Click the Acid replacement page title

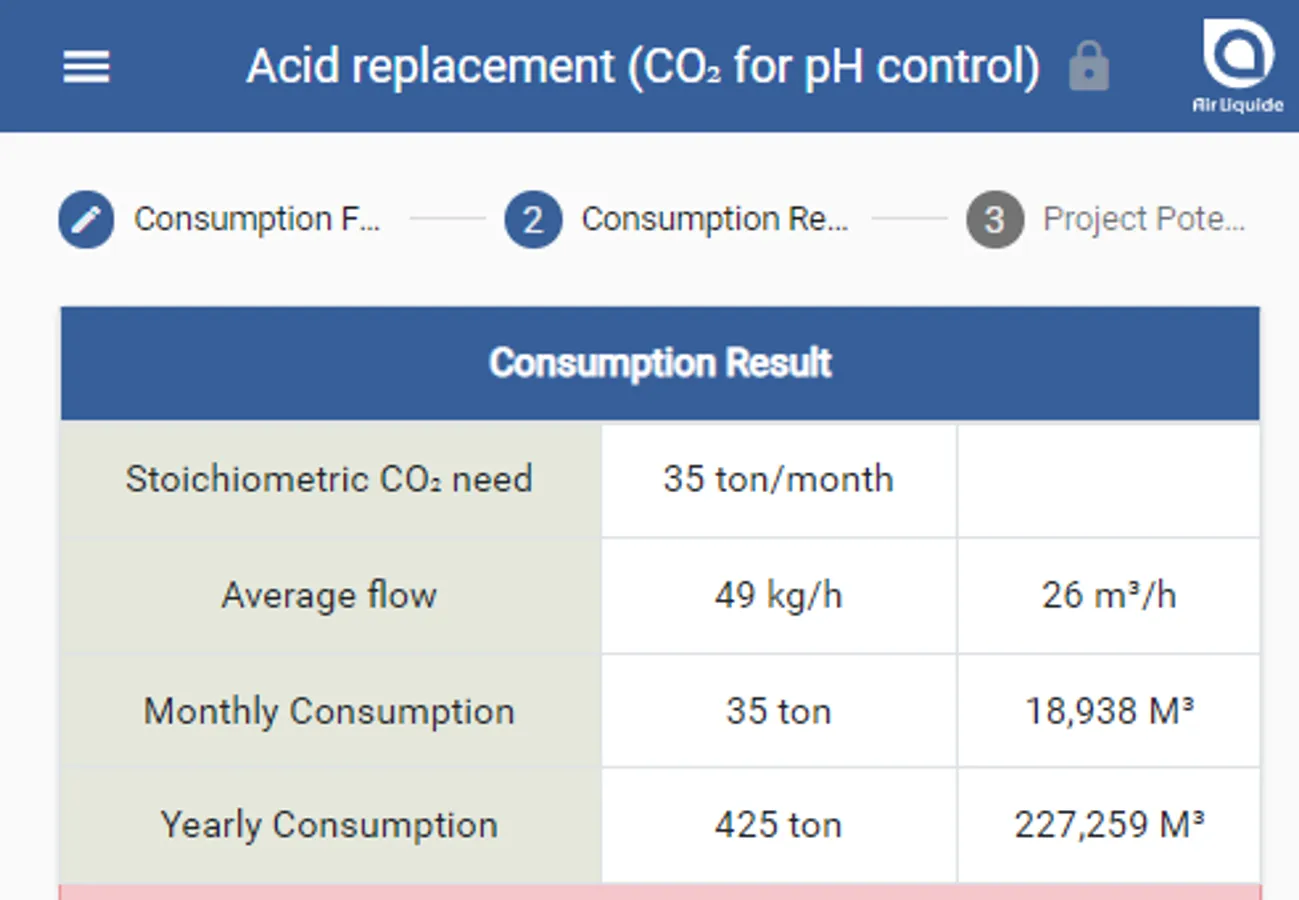coord(643,67)
